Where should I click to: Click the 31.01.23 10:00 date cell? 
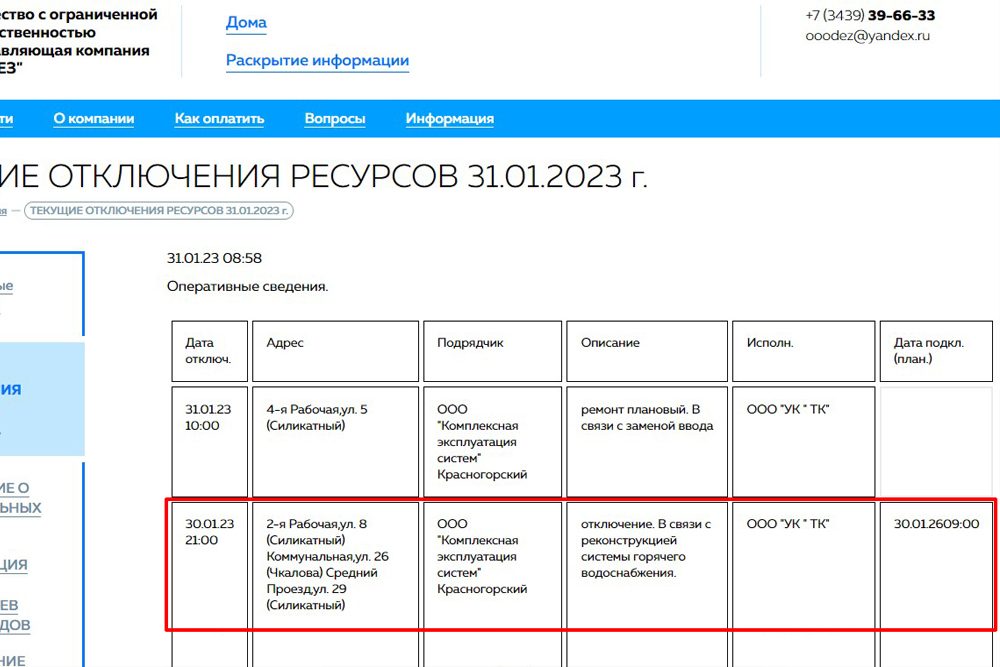click(x=210, y=441)
